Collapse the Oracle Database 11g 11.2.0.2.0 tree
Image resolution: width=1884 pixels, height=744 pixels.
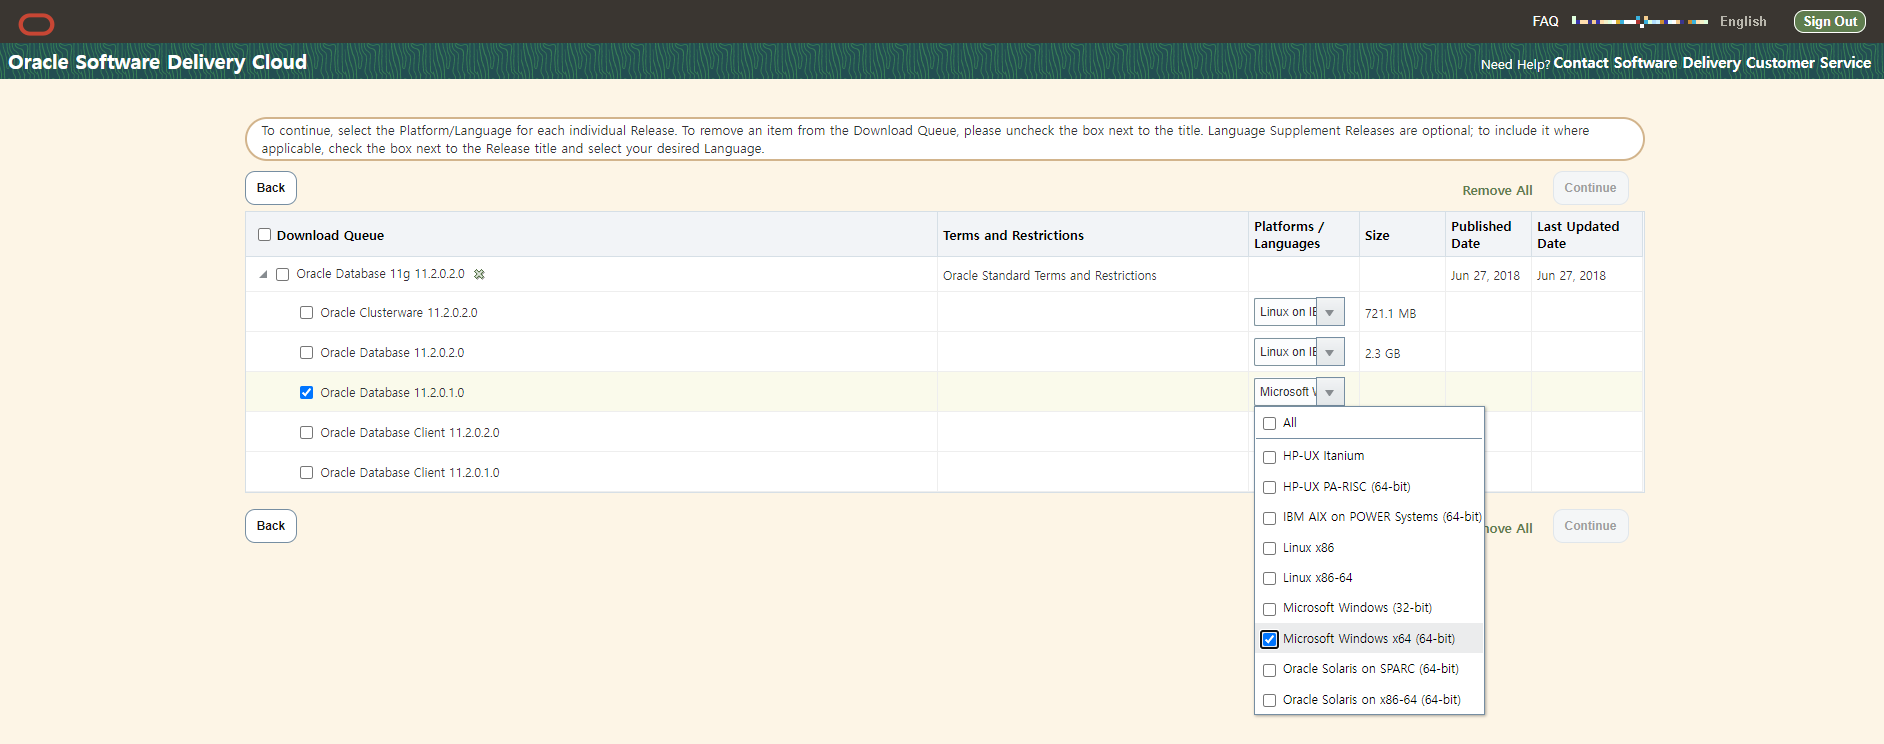(x=263, y=274)
